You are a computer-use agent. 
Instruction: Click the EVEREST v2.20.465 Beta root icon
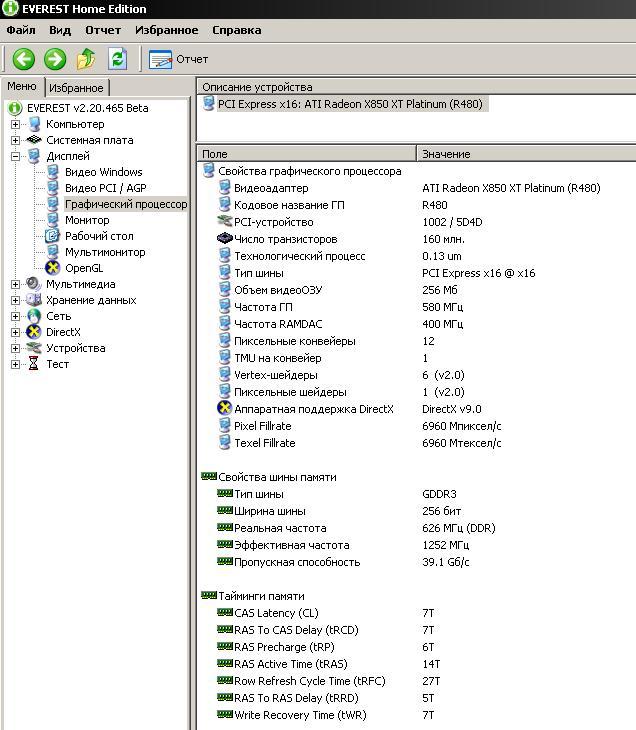click(x=15, y=108)
